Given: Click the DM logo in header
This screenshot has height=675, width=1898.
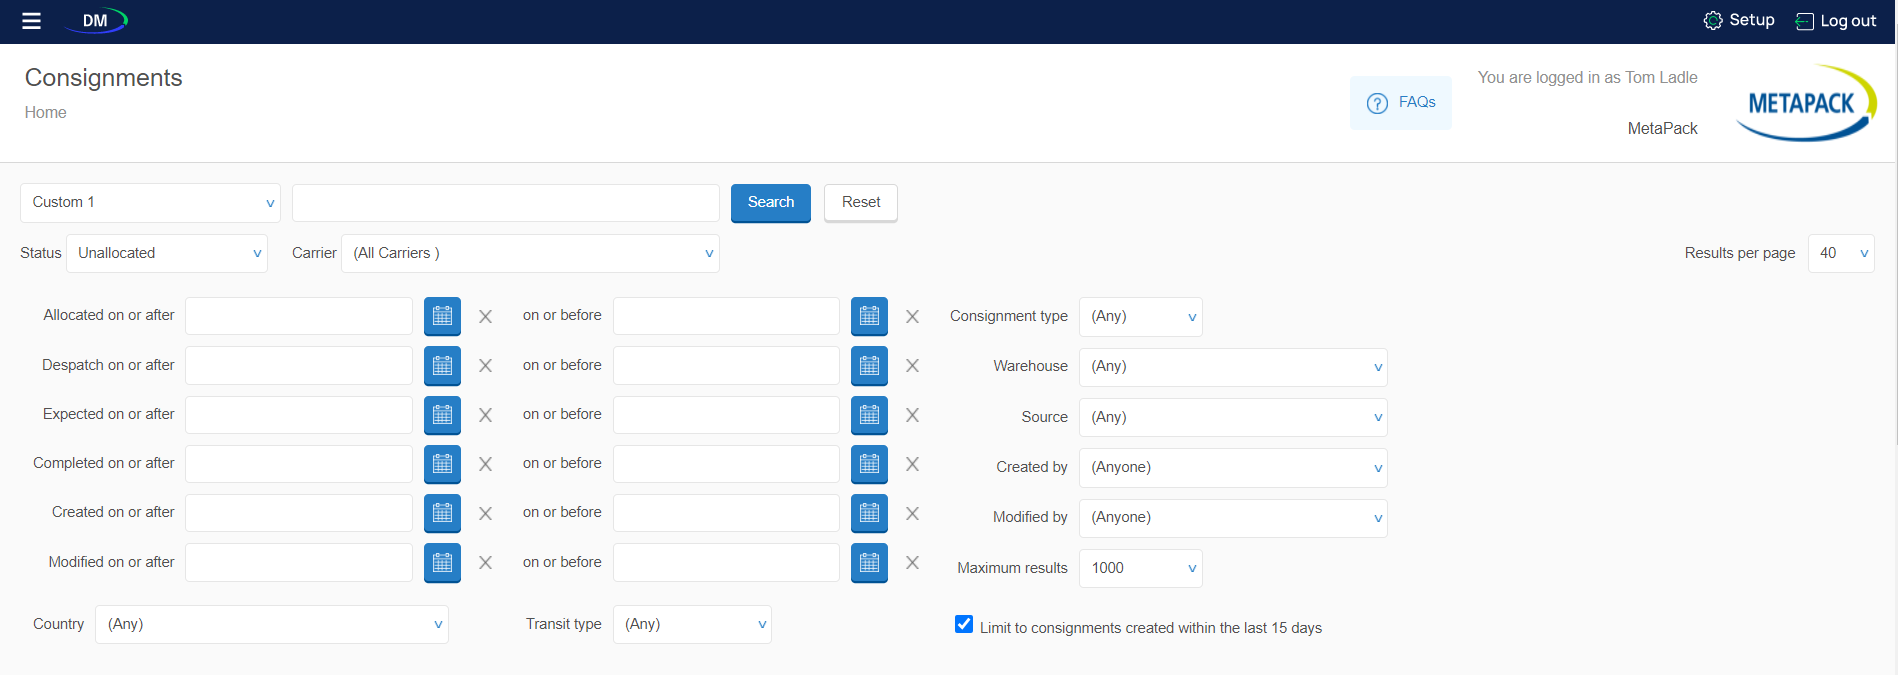Looking at the screenshot, I should (x=97, y=21).
